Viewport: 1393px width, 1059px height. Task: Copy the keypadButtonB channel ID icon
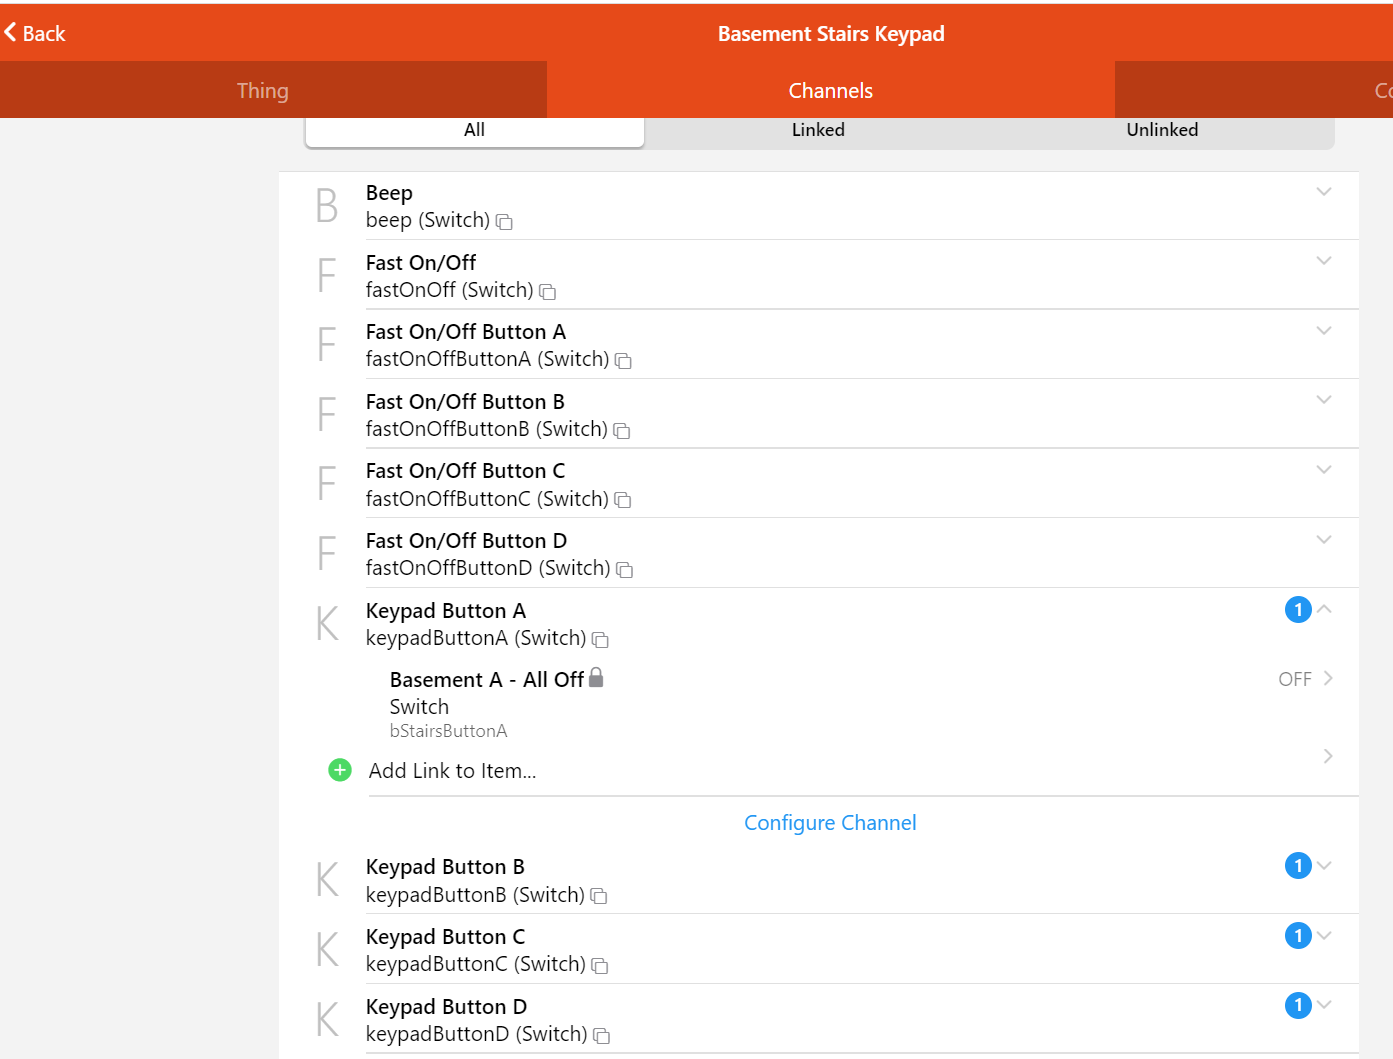click(x=599, y=896)
